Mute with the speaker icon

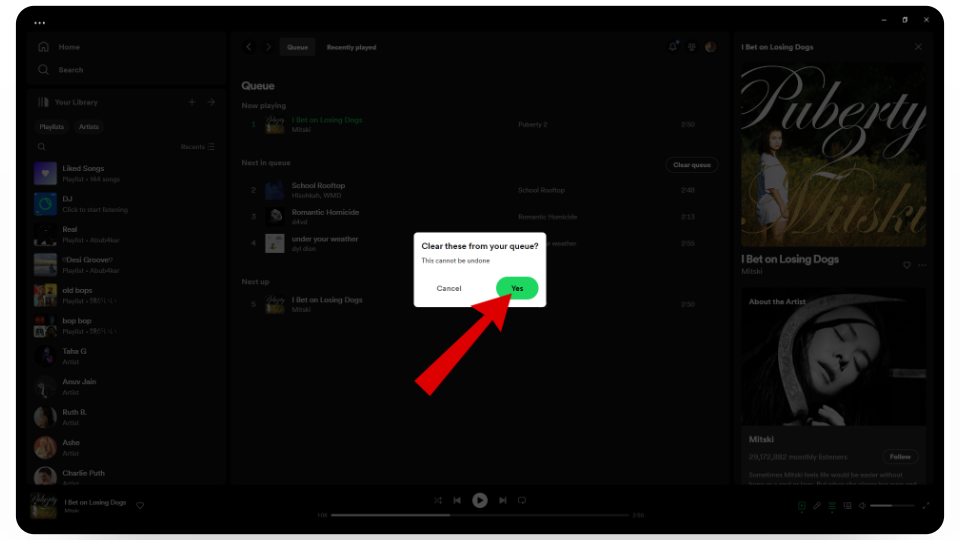pyautogui.click(x=862, y=506)
